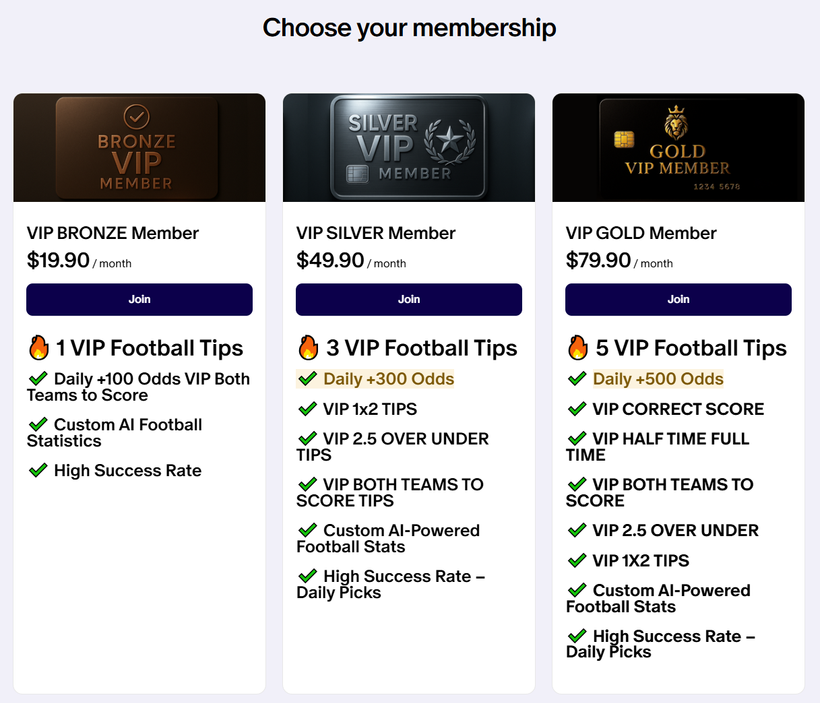The width and height of the screenshot is (820, 703).
Task: Click the checkmark beside VIP 1x2 TIPS
Action: [x=308, y=409]
